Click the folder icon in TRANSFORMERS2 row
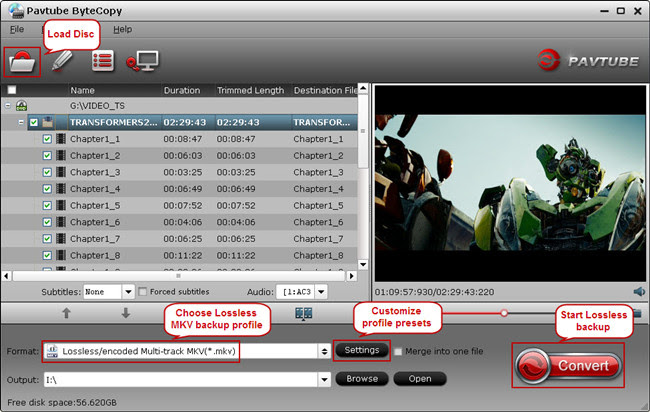The image size is (650, 412). click(x=48, y=122)
